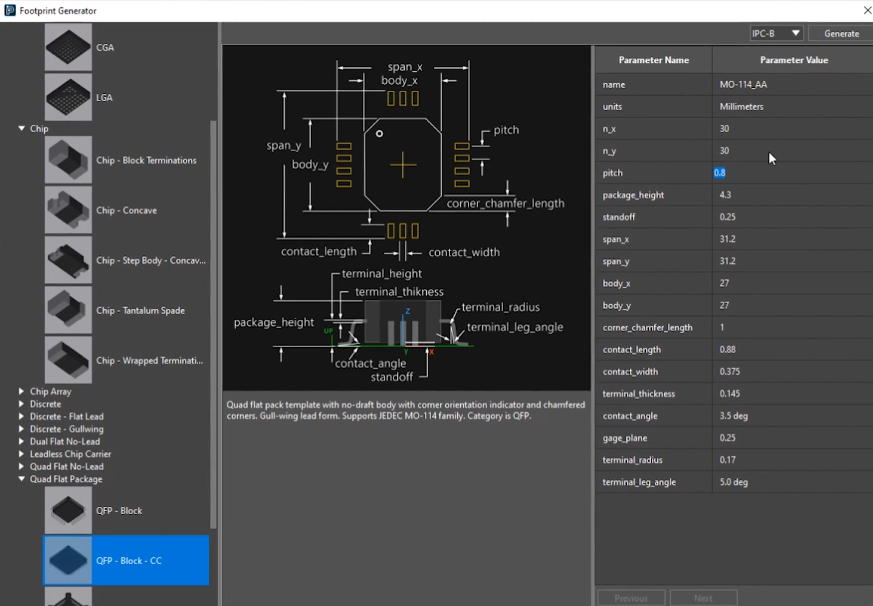Expand the Chip Array category
Image resolution: width=873 pixels, height=606 pixels.
click(22, 392)
